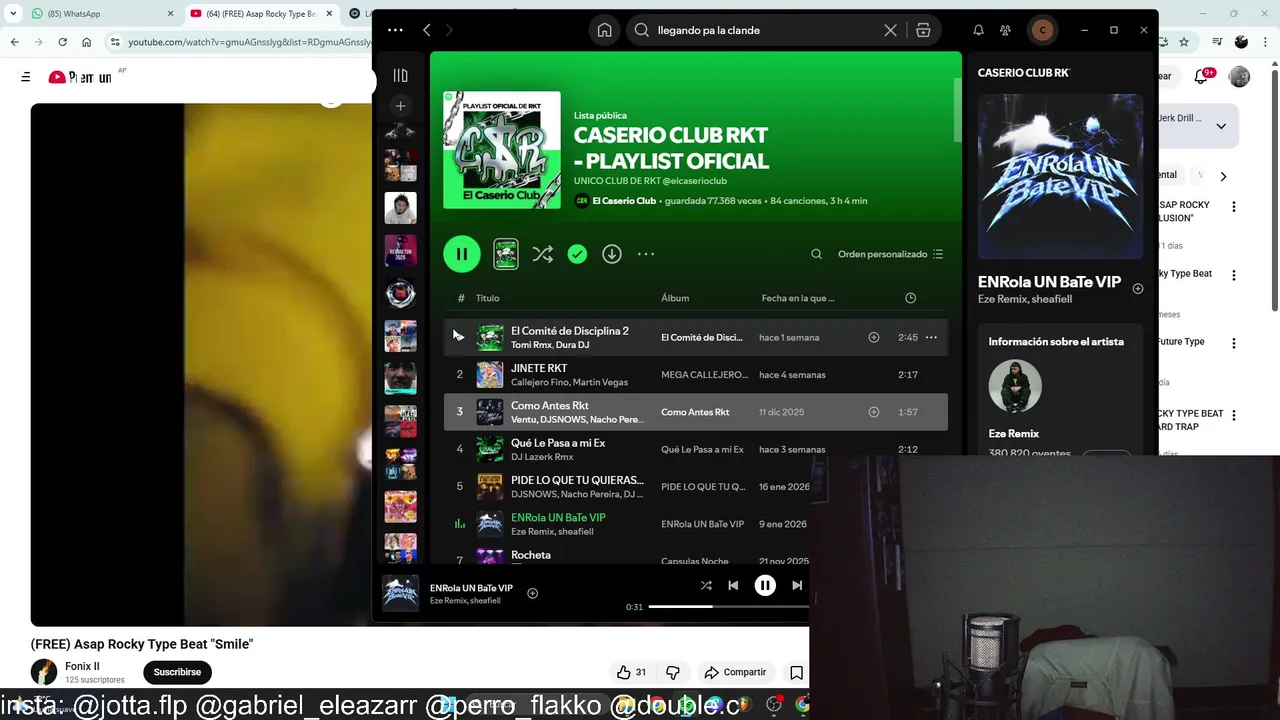Image resolution: width=1280 pixels, height=720 pixels.
Task: Download the CASERIO CLUB RKT playlist
Action: (x=612, y=254)
